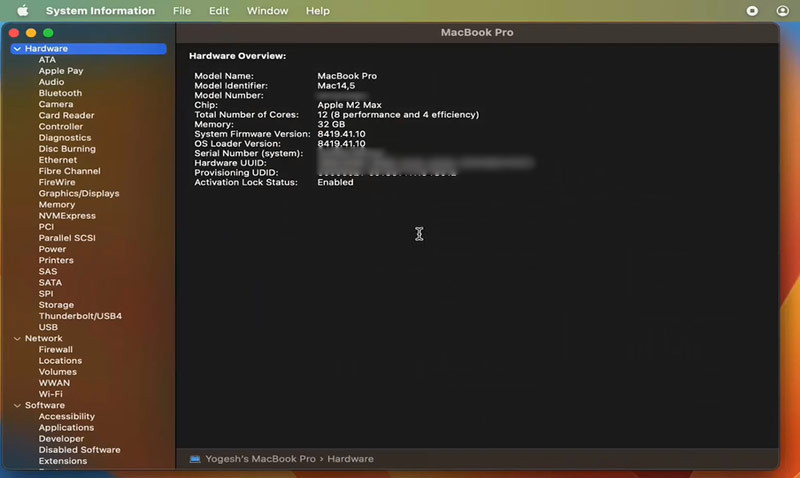This screenshot has height=478, width=800.
Task: Open the File menu
Action: (182, 11)
